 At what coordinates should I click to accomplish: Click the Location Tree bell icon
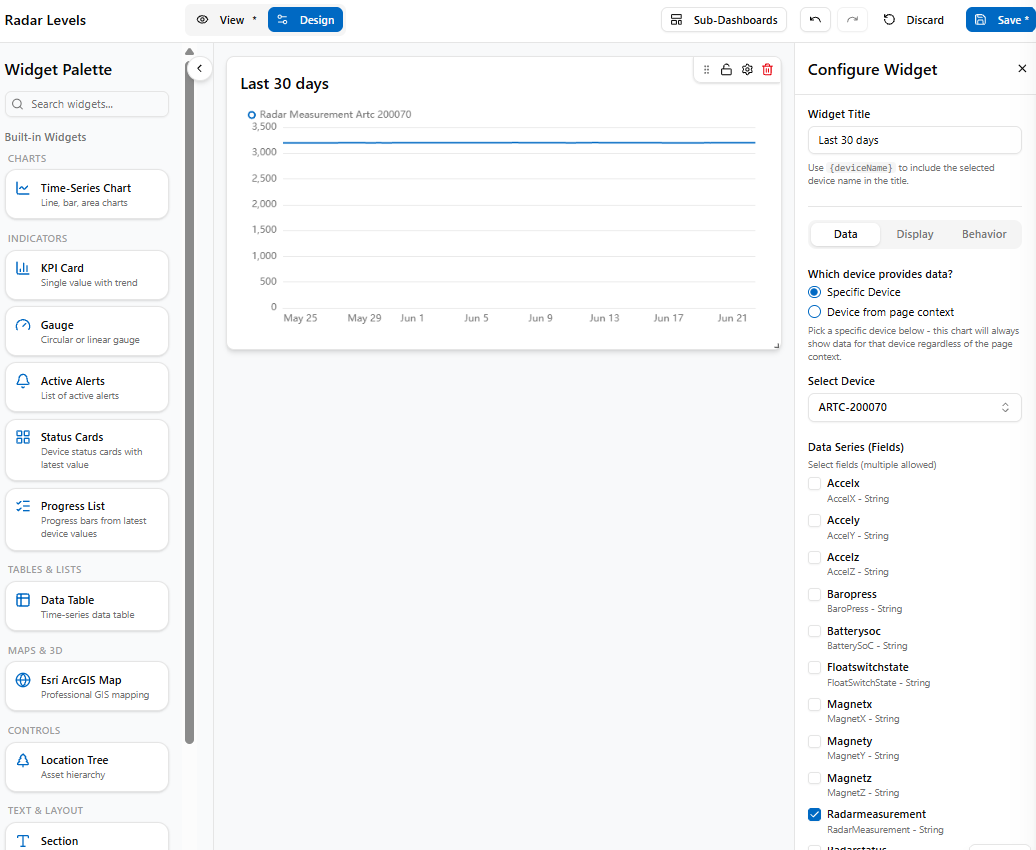click(x=23, y=759)
